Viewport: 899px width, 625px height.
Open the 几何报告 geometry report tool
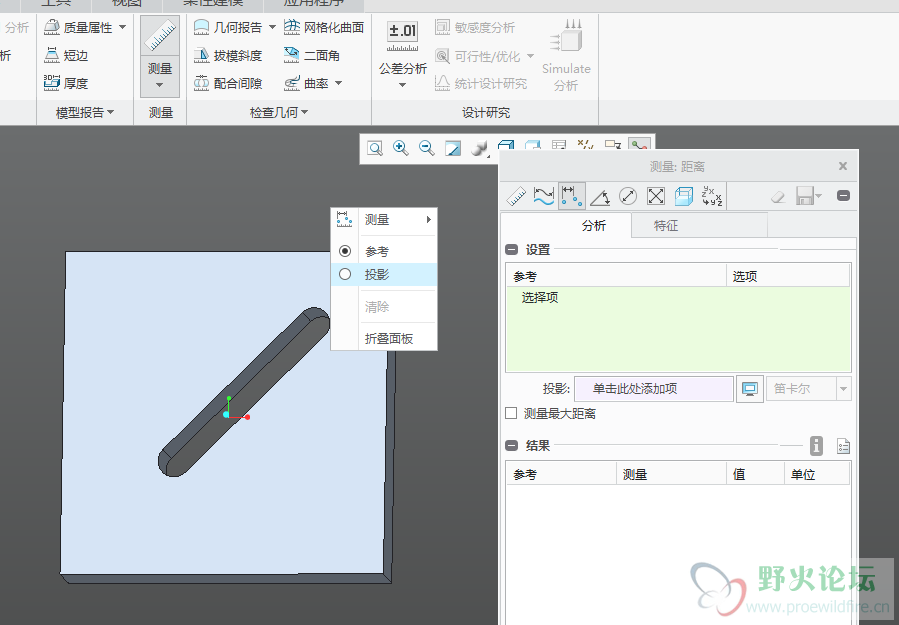click(x=227, y=27)
